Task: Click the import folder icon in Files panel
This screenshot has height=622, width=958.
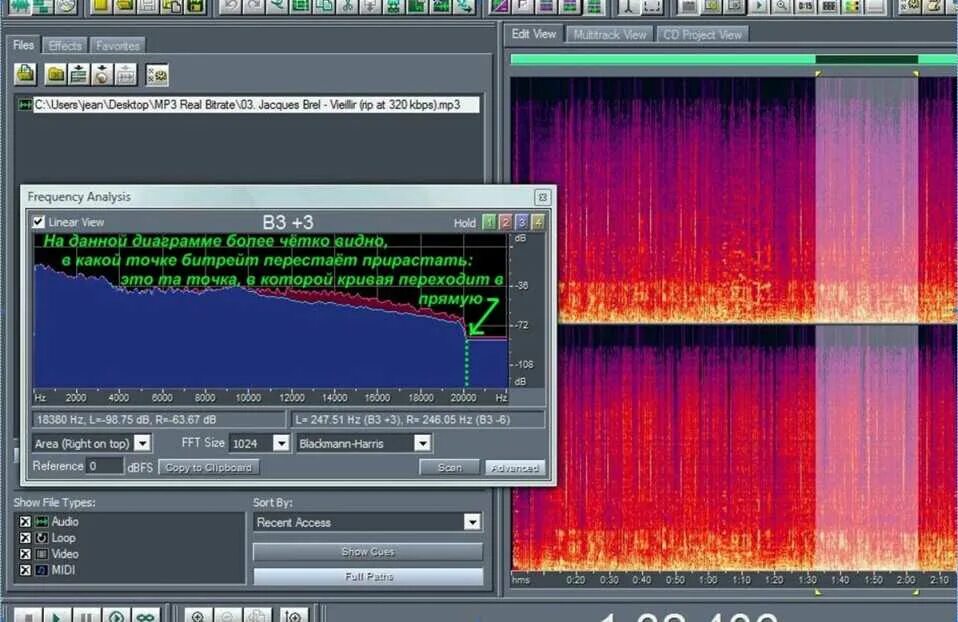Action: click(x=56, y=75)
